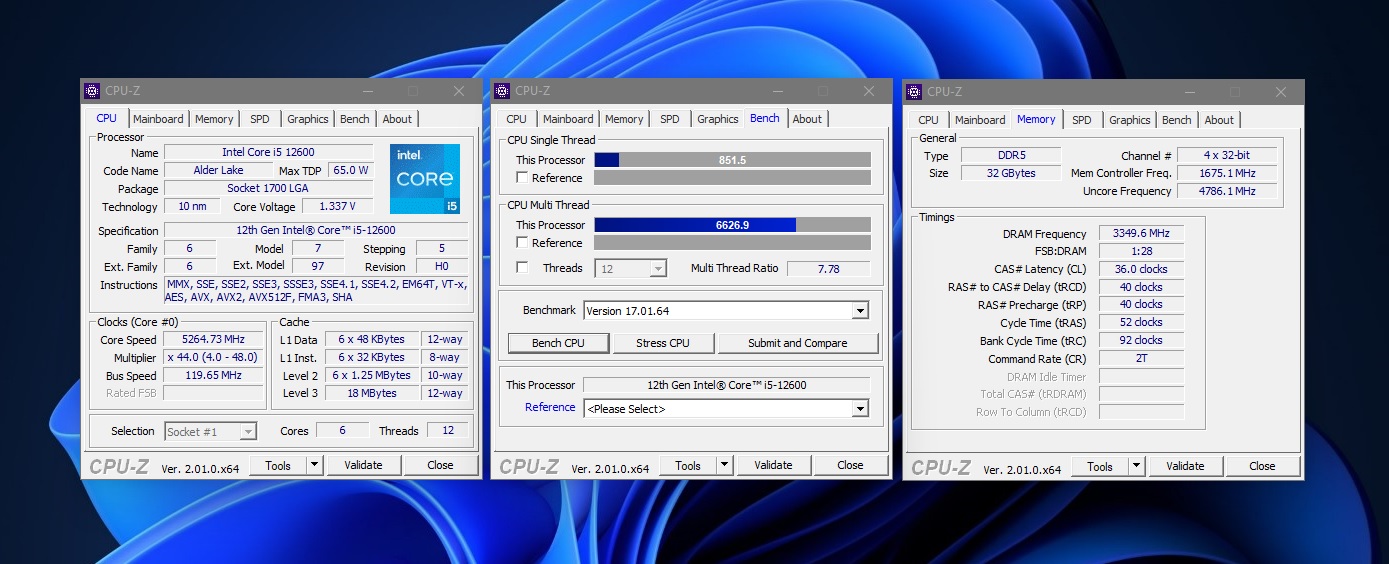Image resolution: width=1389 pixels, height=564 pixels.
Task: Switch to About tab in the benchmark window
Action: coord(807,119)
